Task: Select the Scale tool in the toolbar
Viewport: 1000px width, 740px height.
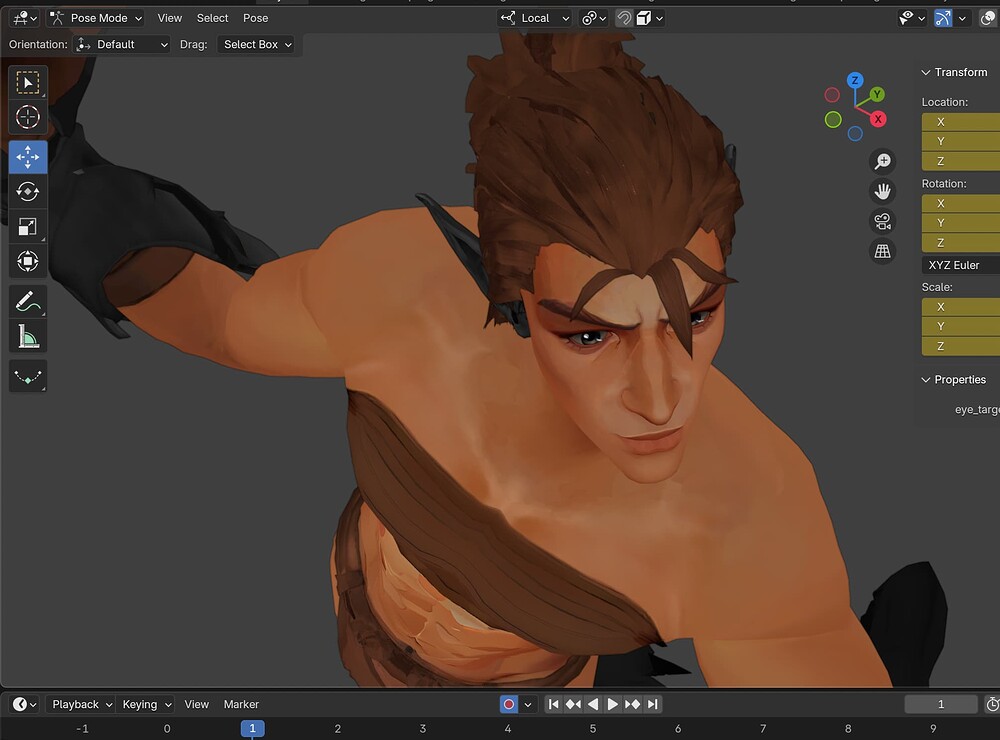Action: coord(27,226)
